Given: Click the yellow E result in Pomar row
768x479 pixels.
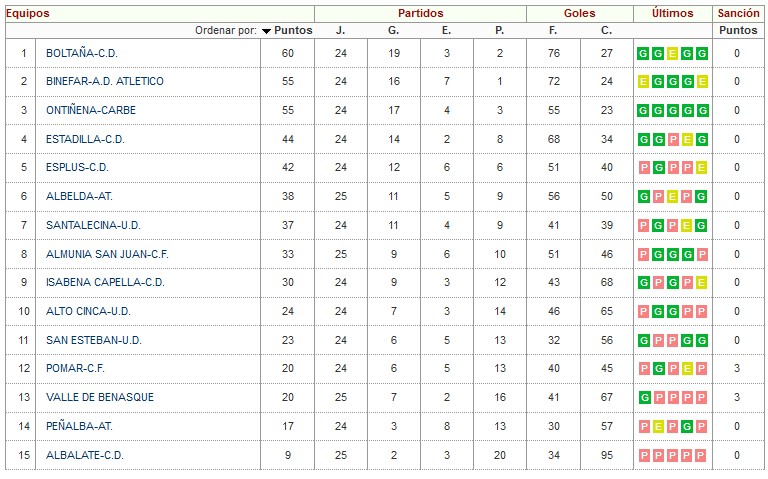Looking at the screenshot, I should pyautogui.click(x=687, y=369).
